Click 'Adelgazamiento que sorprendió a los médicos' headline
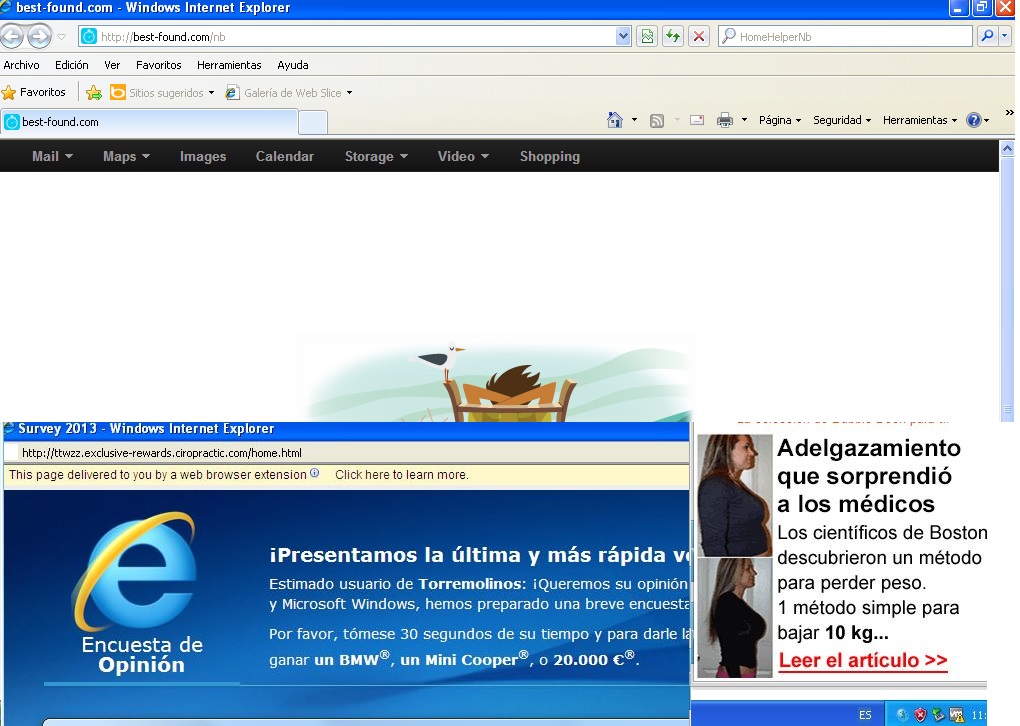Image resolution: width=1020 pixels, height=726 pixels. pos(868,476)
